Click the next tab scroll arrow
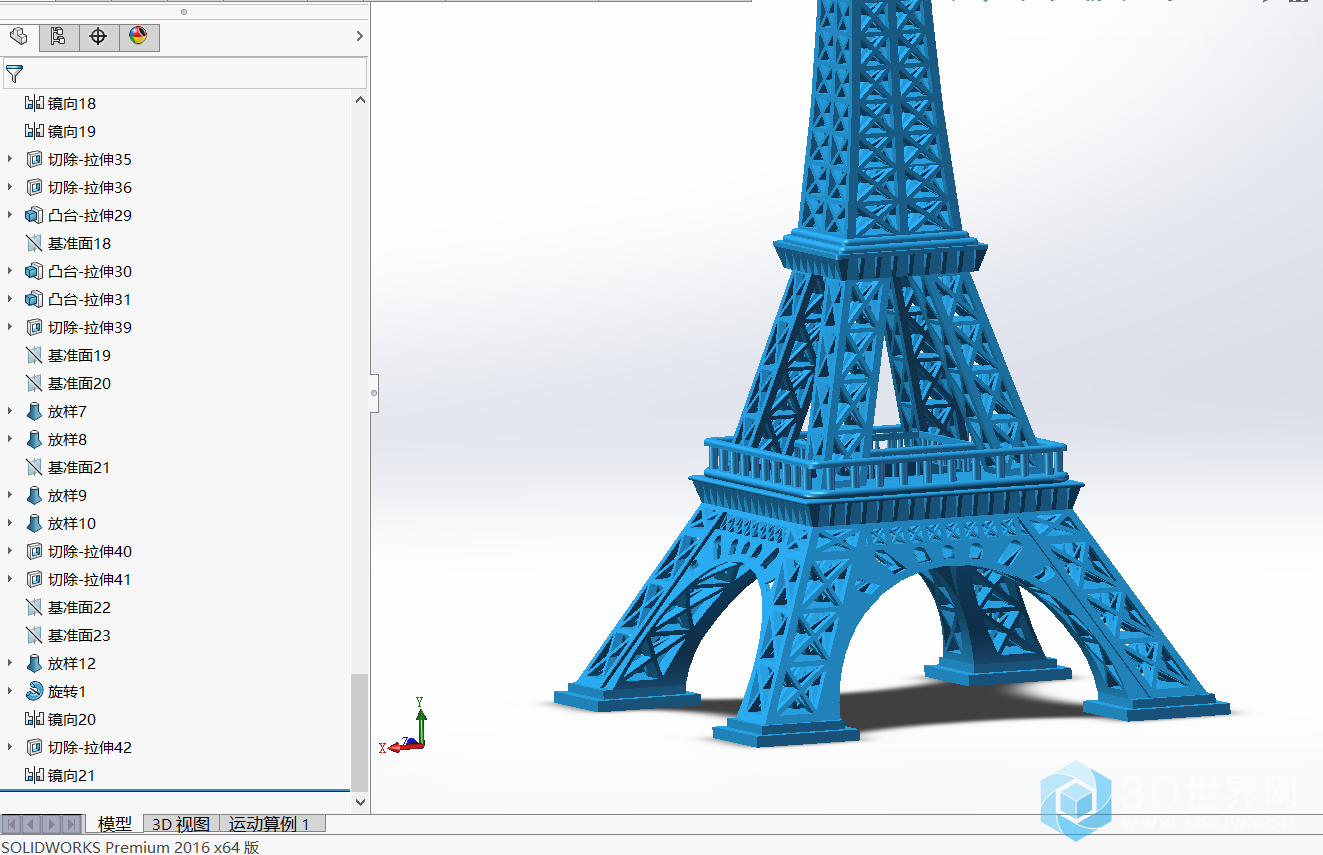The width and height of the screenshot is (1323, 855). pyautogui.click(x=52, y=824)
